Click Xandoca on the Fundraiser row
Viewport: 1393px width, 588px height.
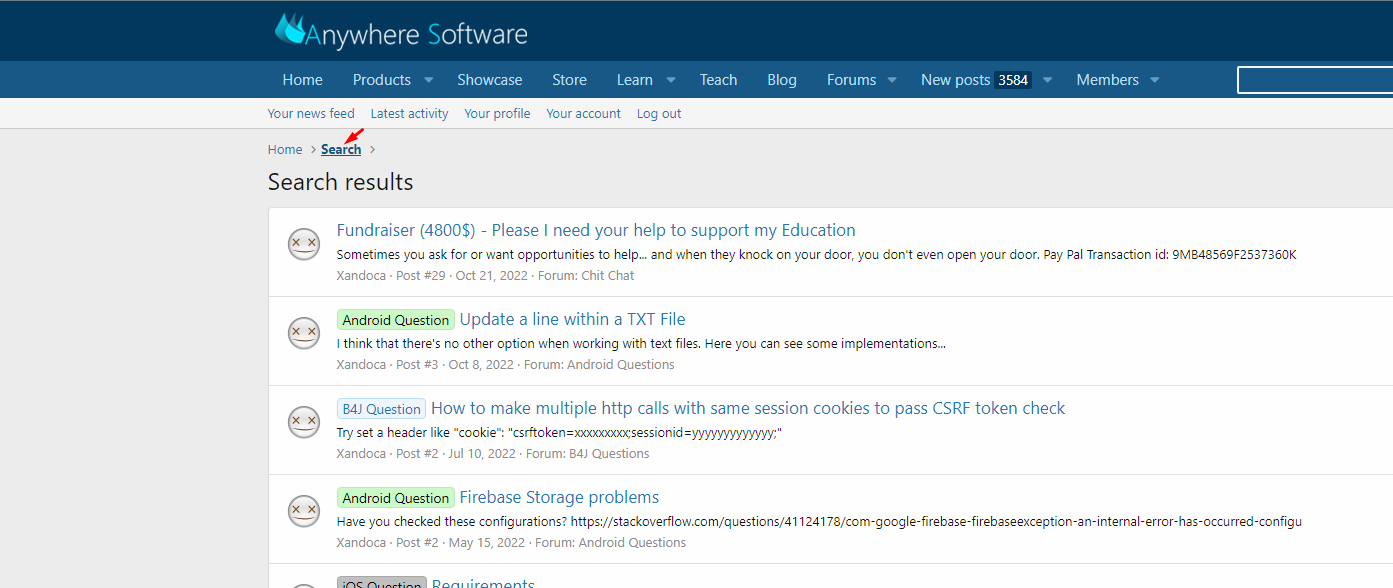click(x=361, y=275)
